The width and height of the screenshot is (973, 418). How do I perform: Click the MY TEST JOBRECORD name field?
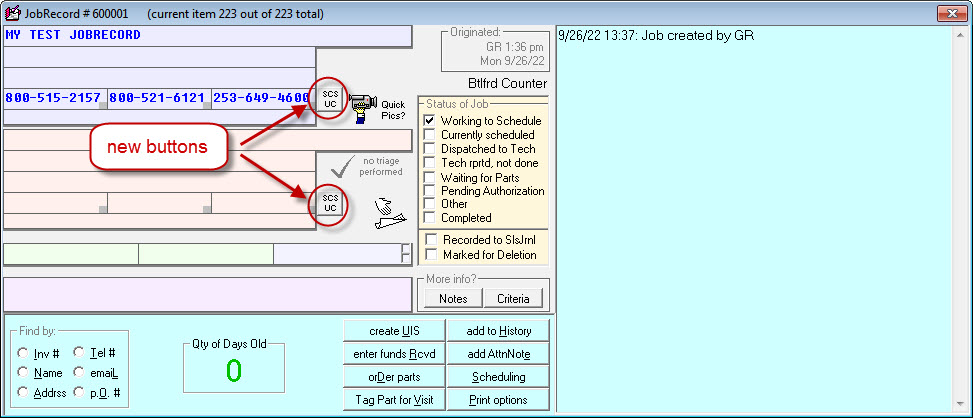[x=207, y=36]
